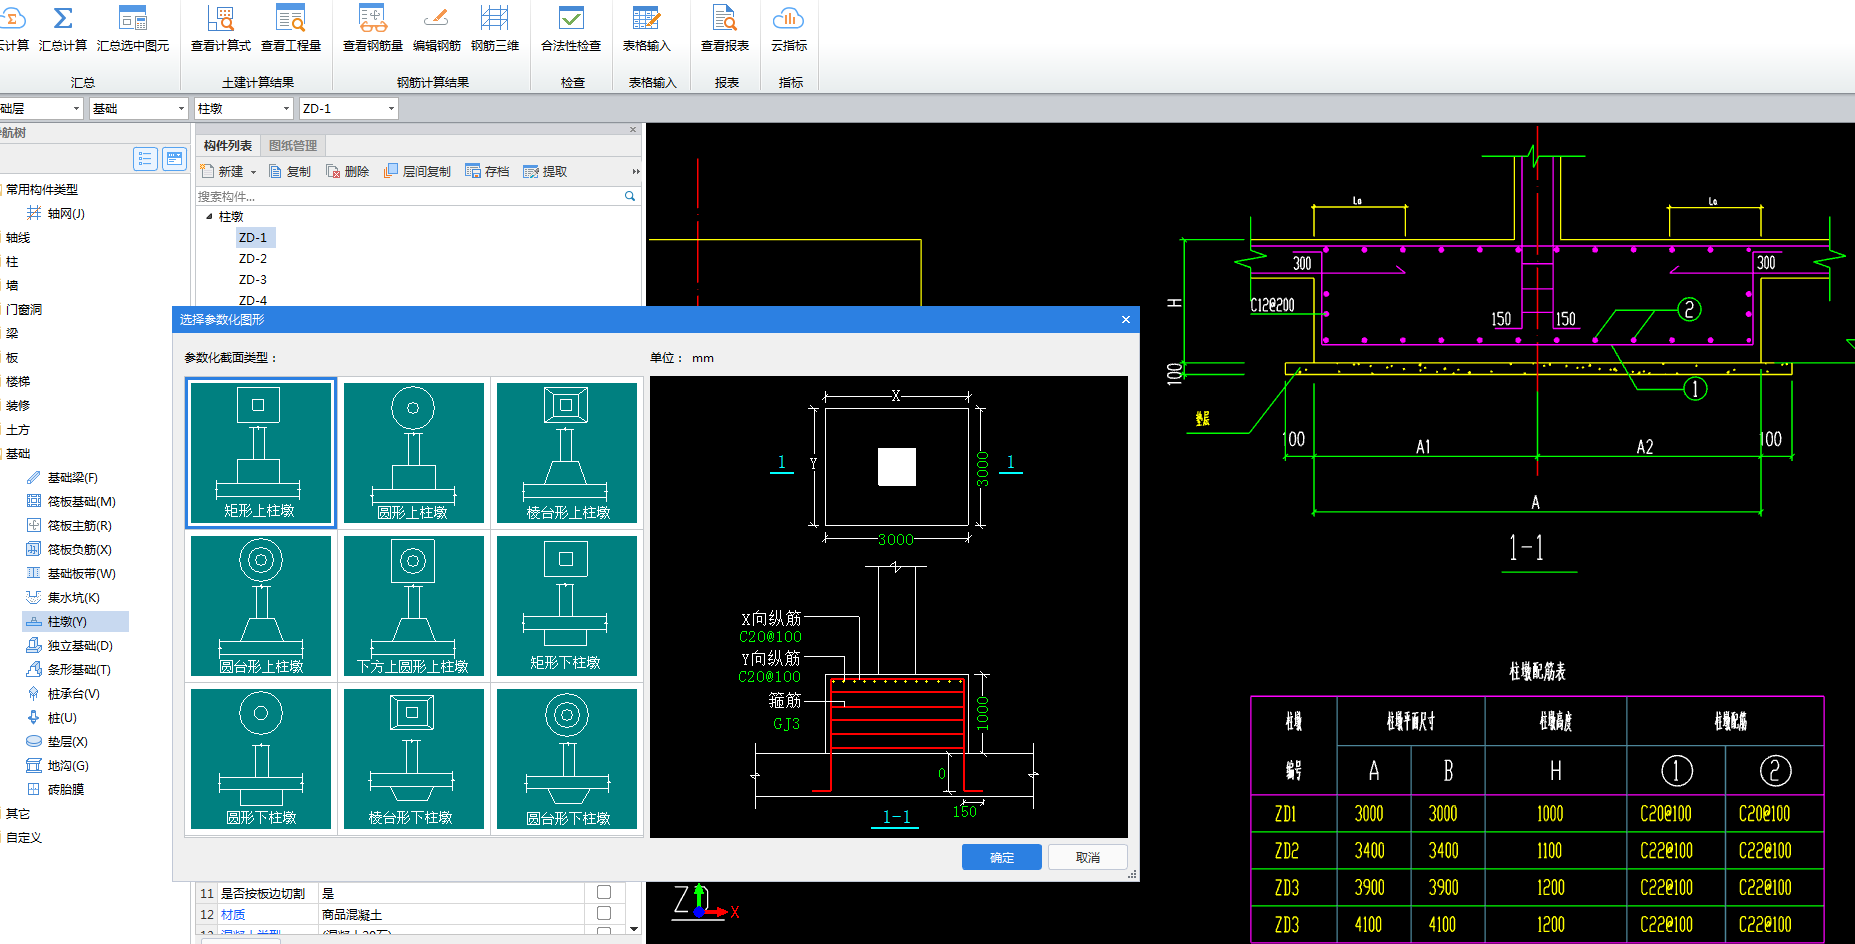Switch navigation panel to list view icon
1855x944 pixels.
(145, 158)
